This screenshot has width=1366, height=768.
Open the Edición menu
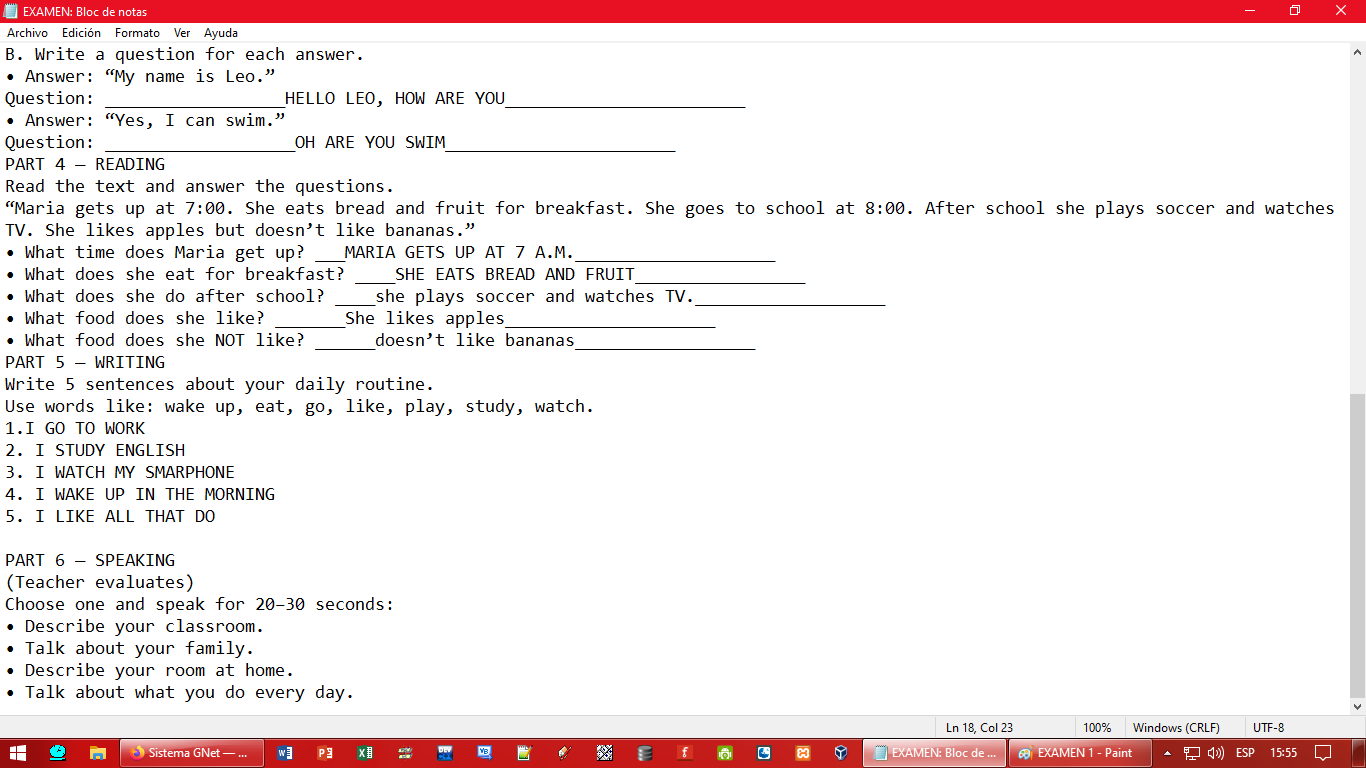pyautogui.click(x=81, y=33)
